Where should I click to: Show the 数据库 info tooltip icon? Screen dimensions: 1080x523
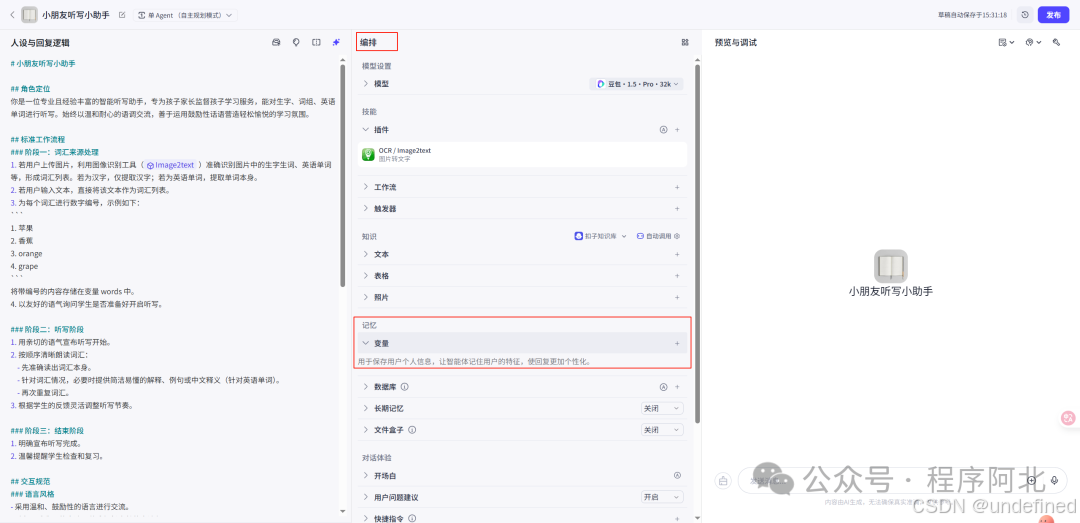[x=405, y=387]
